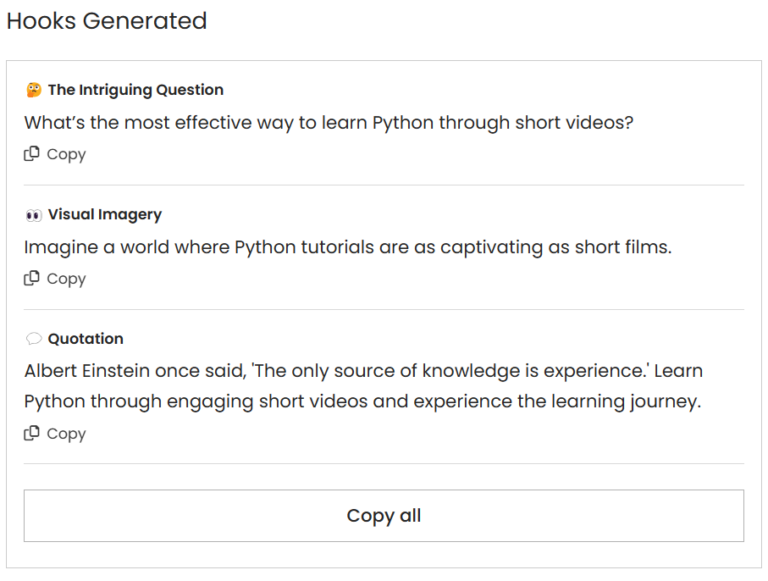This screenshot has width=768, height=581.
Task: Click the speech bubble icon beside Quotation
Action: tap(34, 339)
